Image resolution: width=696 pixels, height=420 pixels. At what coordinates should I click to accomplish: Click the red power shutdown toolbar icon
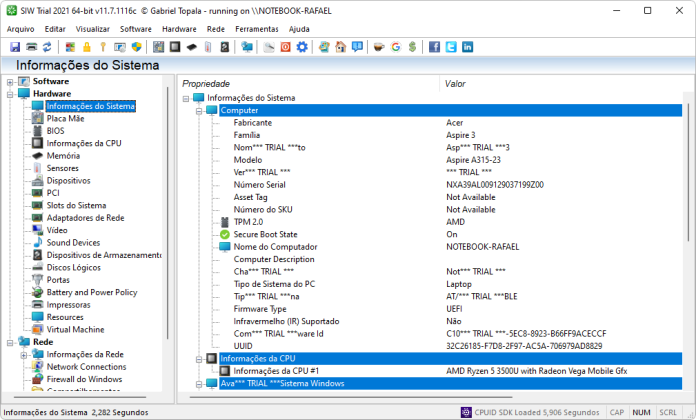pyautogui.click(x=285, y=47)
